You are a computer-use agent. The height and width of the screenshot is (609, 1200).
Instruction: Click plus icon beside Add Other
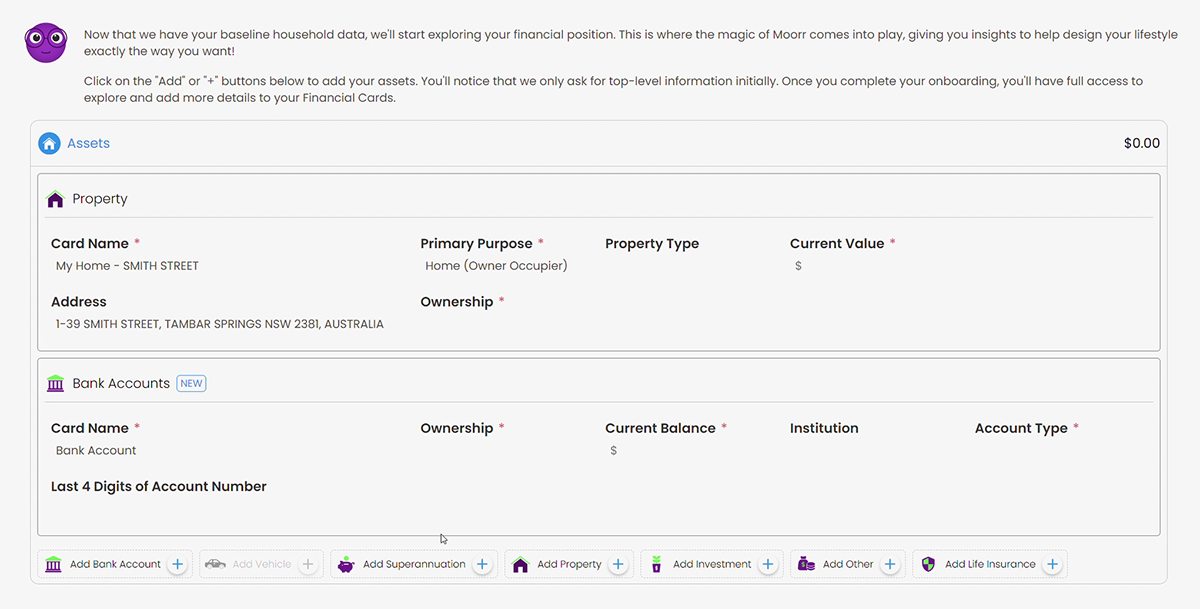coord(890,564)
